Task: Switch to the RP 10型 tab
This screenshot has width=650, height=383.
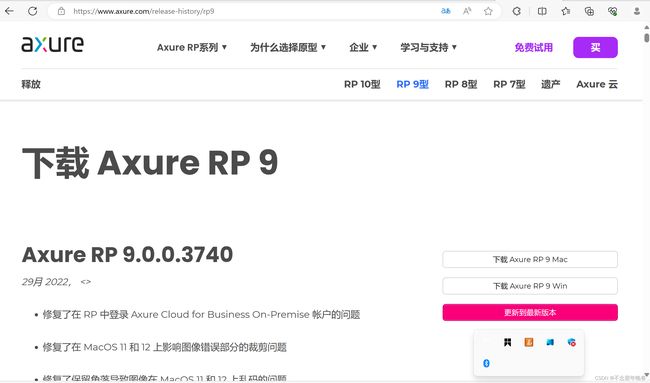Action: (362, 84)
